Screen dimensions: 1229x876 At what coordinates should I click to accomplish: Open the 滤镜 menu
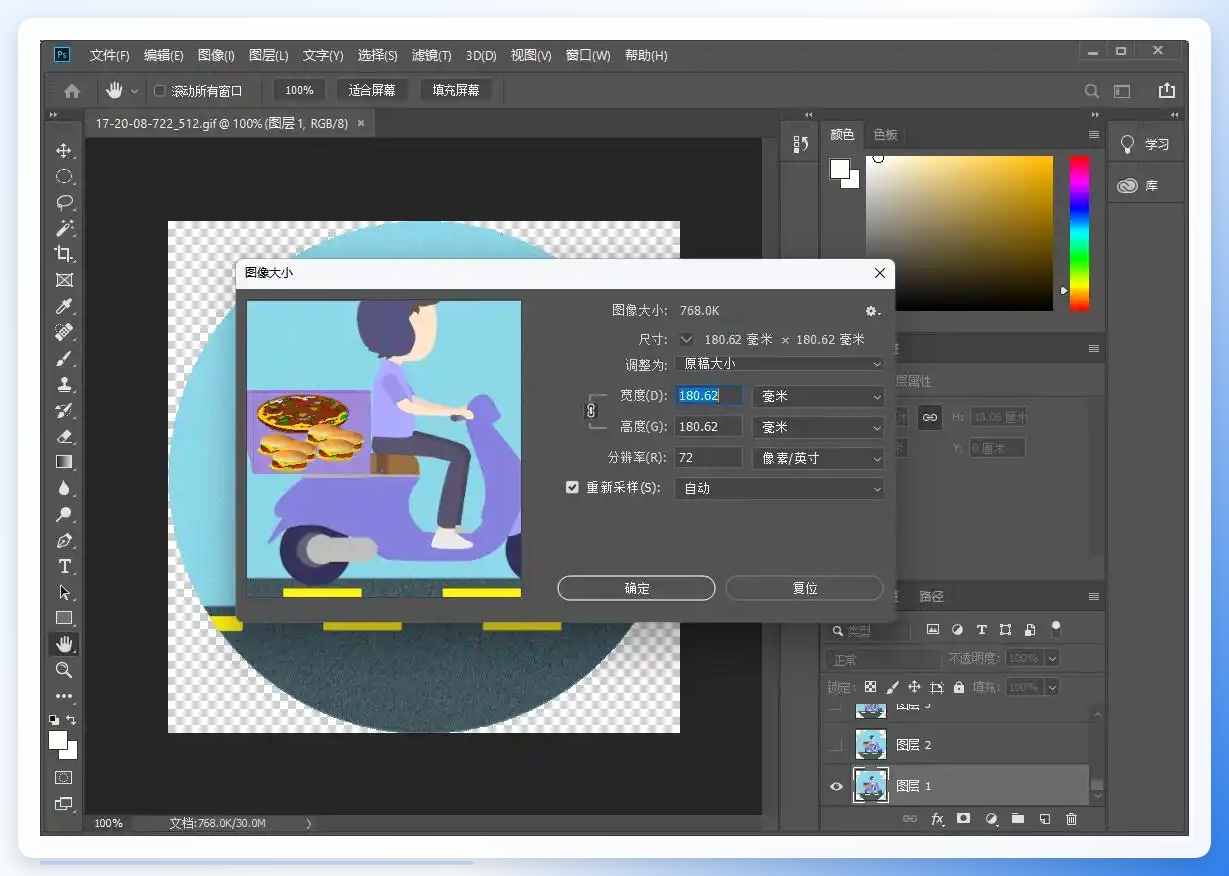pyautogui.click(x=432, y=56)
